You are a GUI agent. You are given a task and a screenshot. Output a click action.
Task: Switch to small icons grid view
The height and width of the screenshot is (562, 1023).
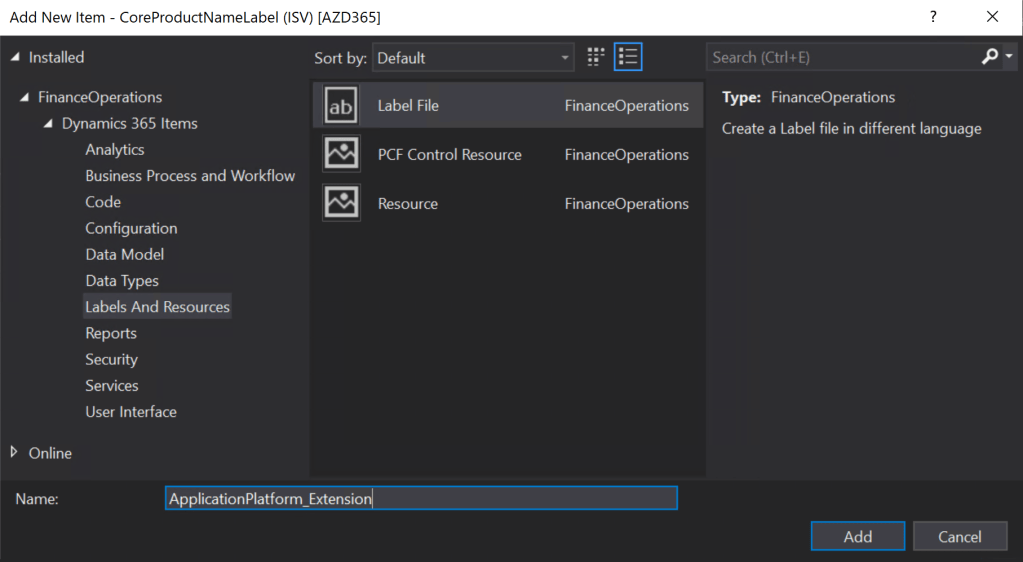pyautogui.click(x=596, y=58)
